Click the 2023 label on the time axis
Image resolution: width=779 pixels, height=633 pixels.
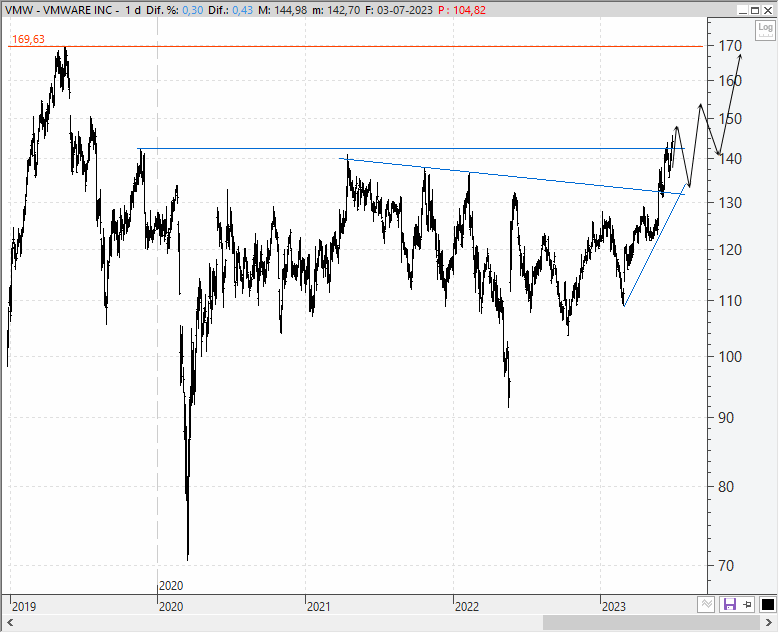(x=614, y=606)
